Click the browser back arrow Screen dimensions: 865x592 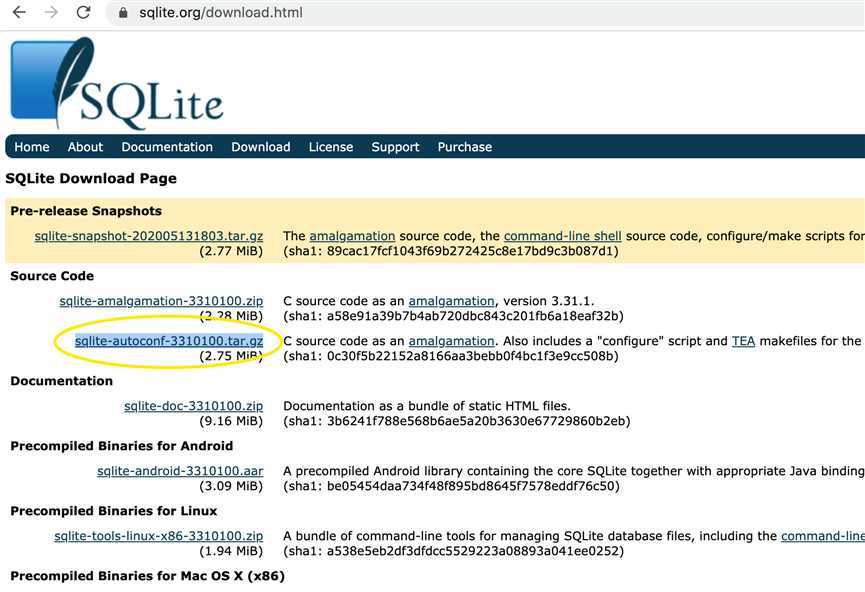click(x=19, y=12)
